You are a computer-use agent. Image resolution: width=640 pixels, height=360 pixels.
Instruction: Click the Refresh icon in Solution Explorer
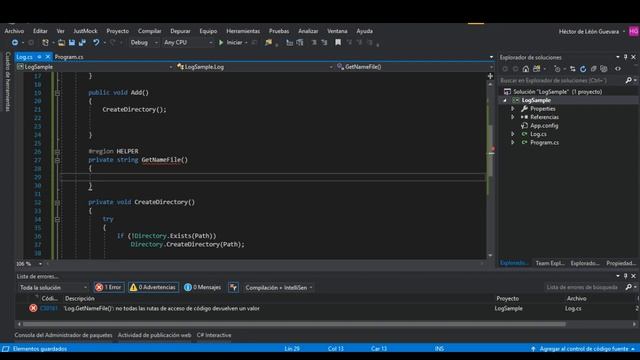[583, 69]
